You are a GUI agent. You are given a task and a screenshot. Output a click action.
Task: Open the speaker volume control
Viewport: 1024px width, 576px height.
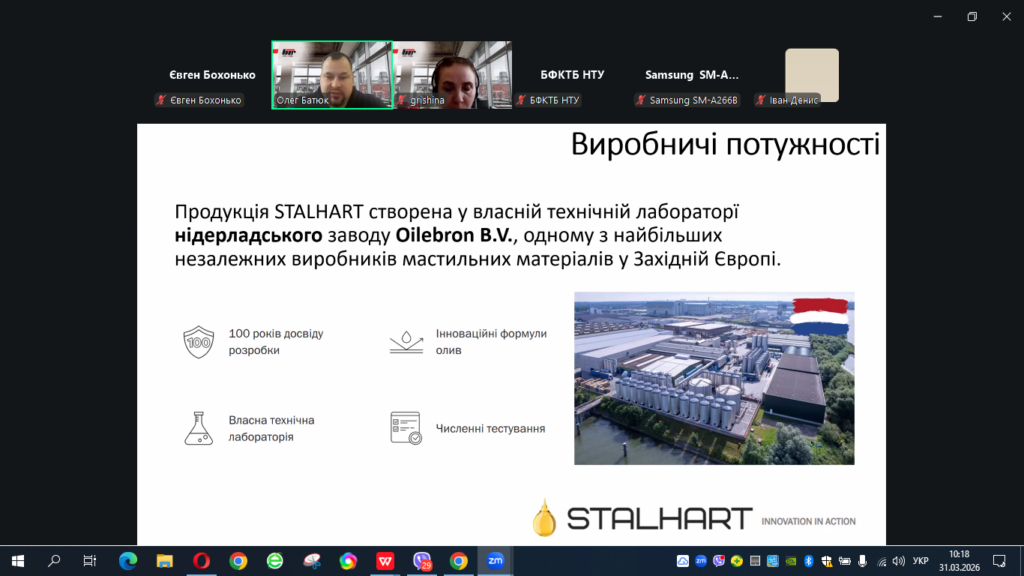click(898, 561)
